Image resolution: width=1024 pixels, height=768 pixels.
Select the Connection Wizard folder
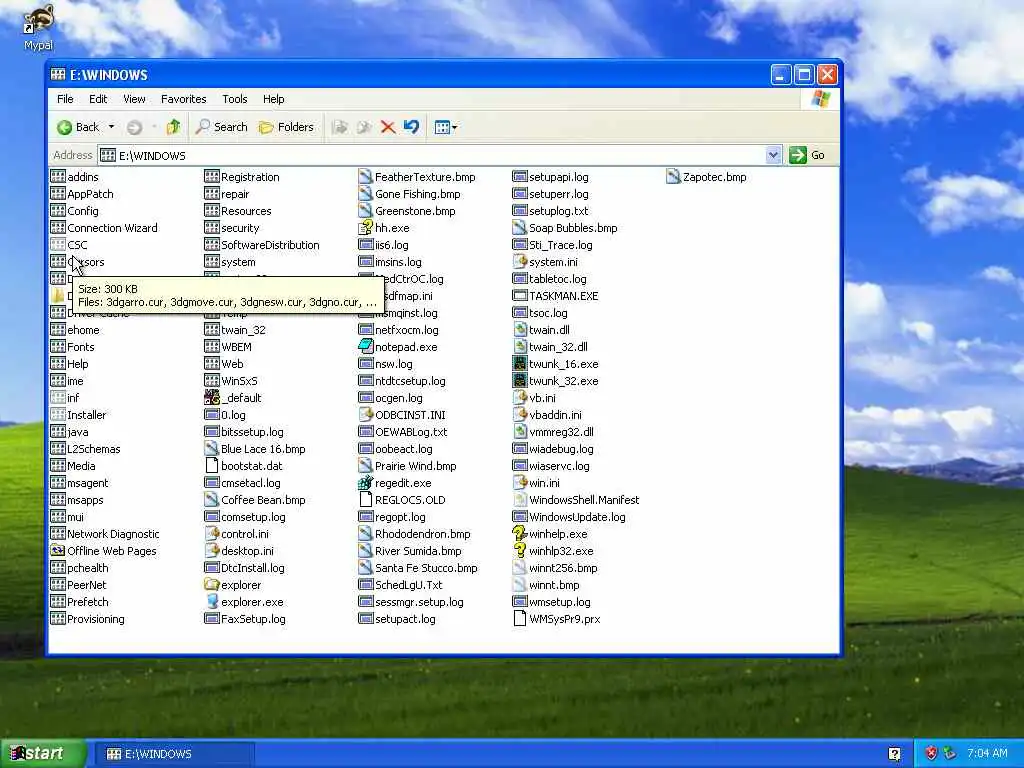104,228
